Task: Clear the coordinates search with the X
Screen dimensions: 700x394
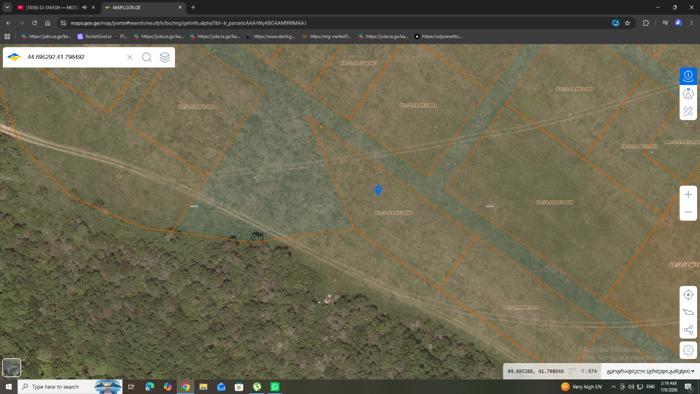Action: (x=129, y=57)
